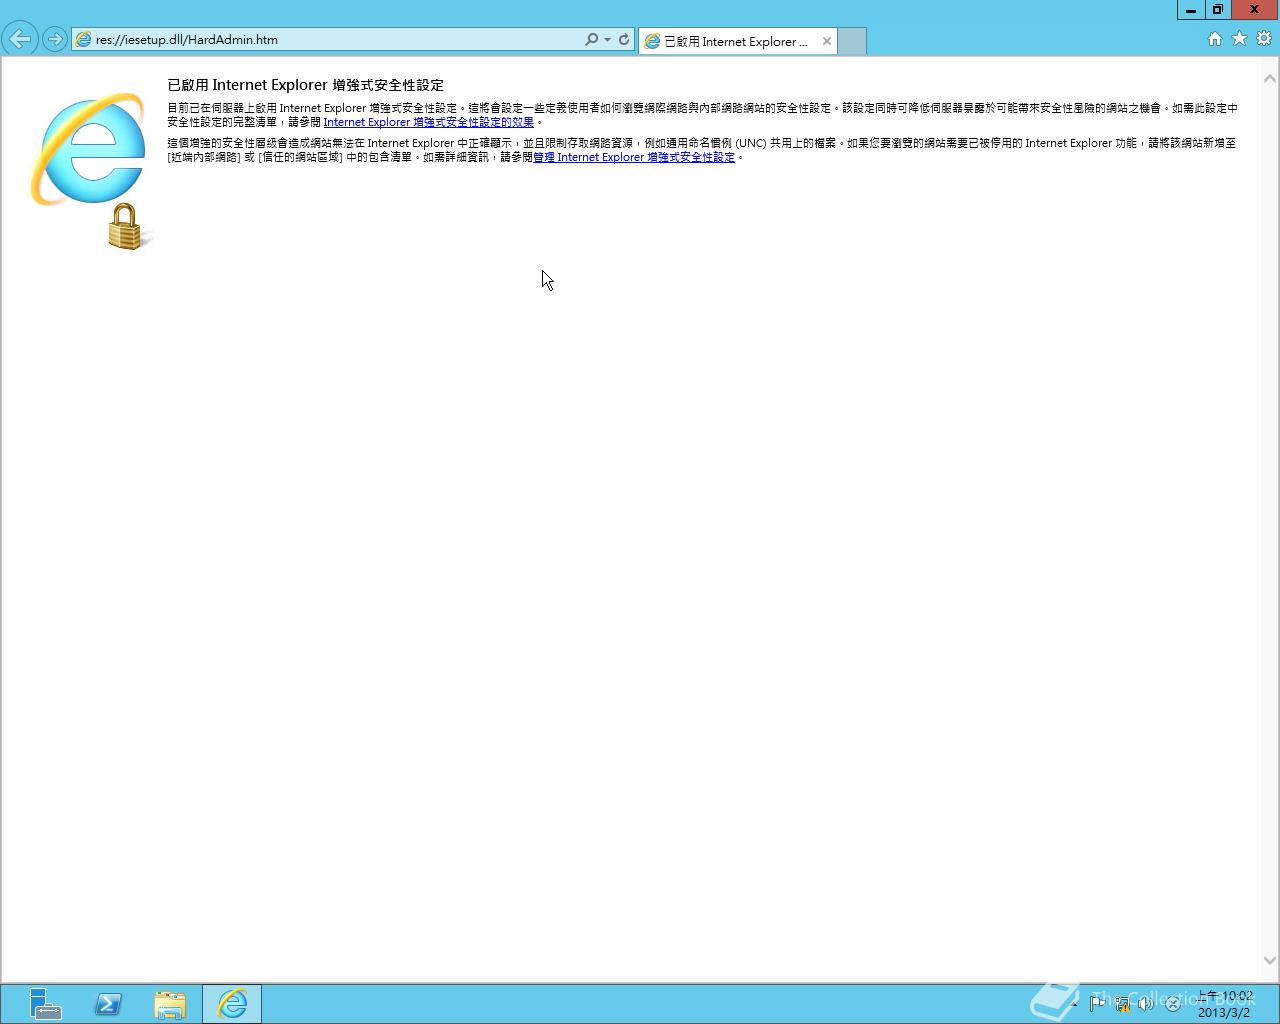This screenshot has width=1280, height=1024.
Task: Refresh the page with the refresh icon
Action: 624,39
